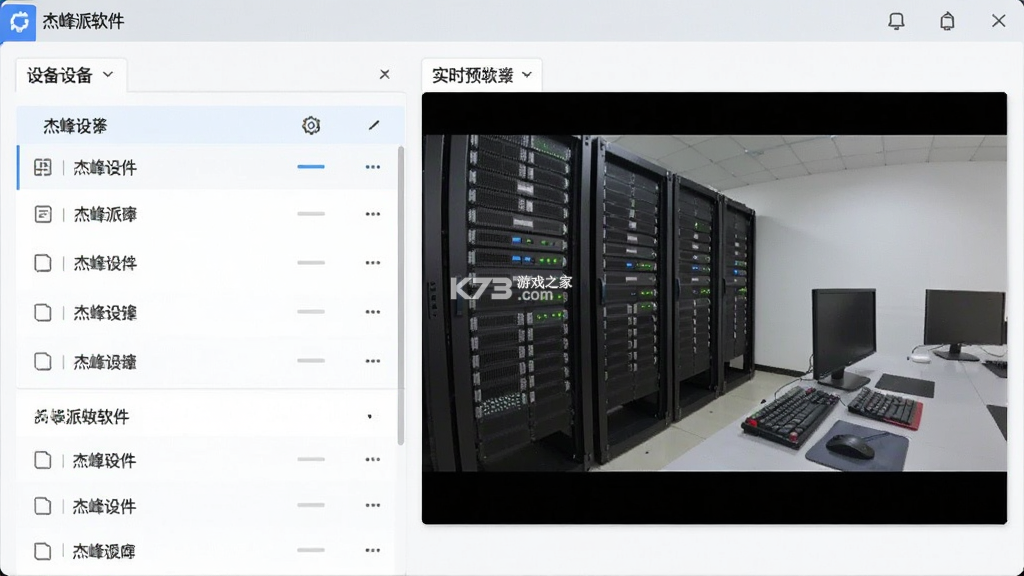Image resolution: width=1024 pixels, height=576 pixels.
Task: Click the blue app logo icon
Action: point(18,21)
